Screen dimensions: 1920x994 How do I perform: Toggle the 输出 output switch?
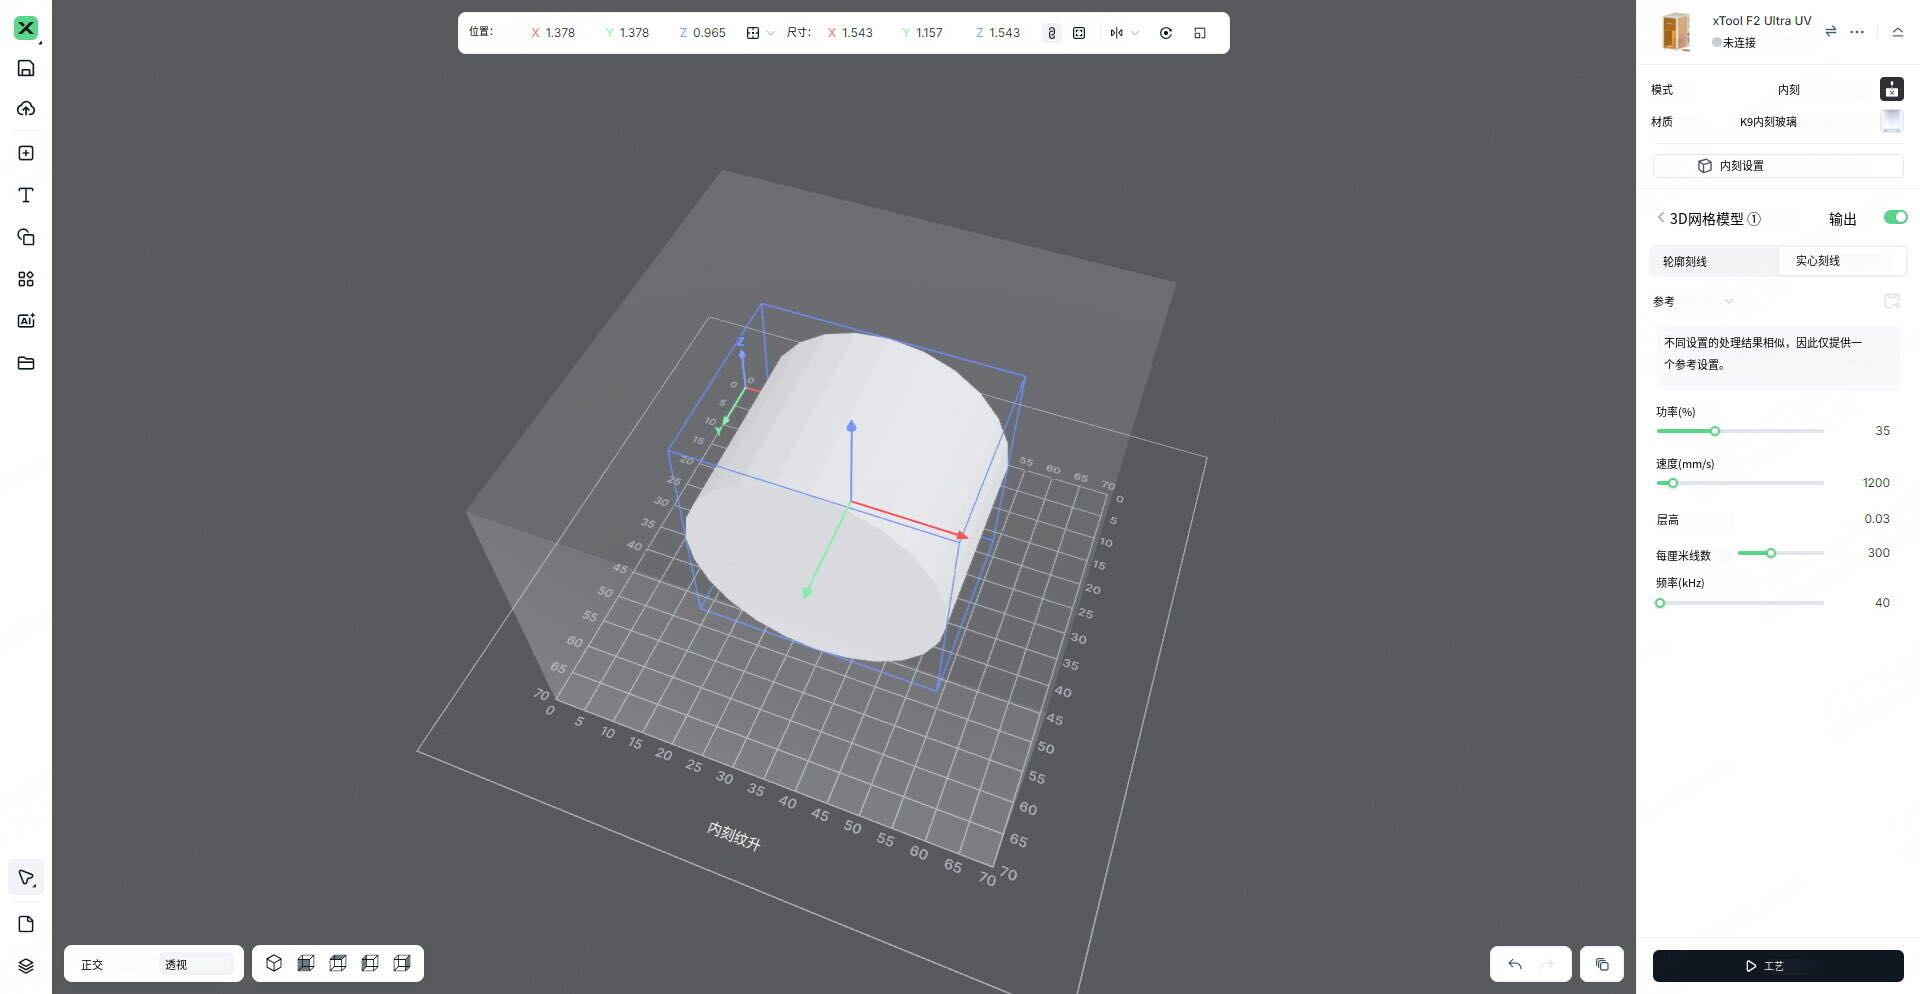(x=1895, y=218)
